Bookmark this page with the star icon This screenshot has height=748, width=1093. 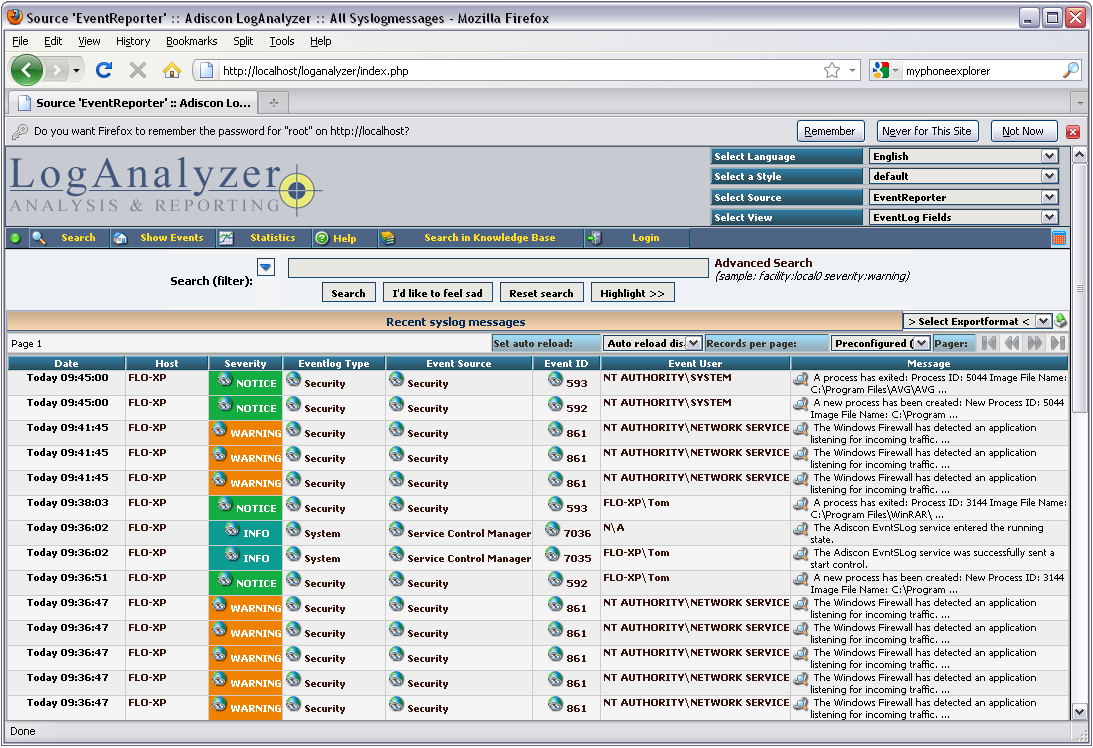pyautogui.click(x=832, y=70)
